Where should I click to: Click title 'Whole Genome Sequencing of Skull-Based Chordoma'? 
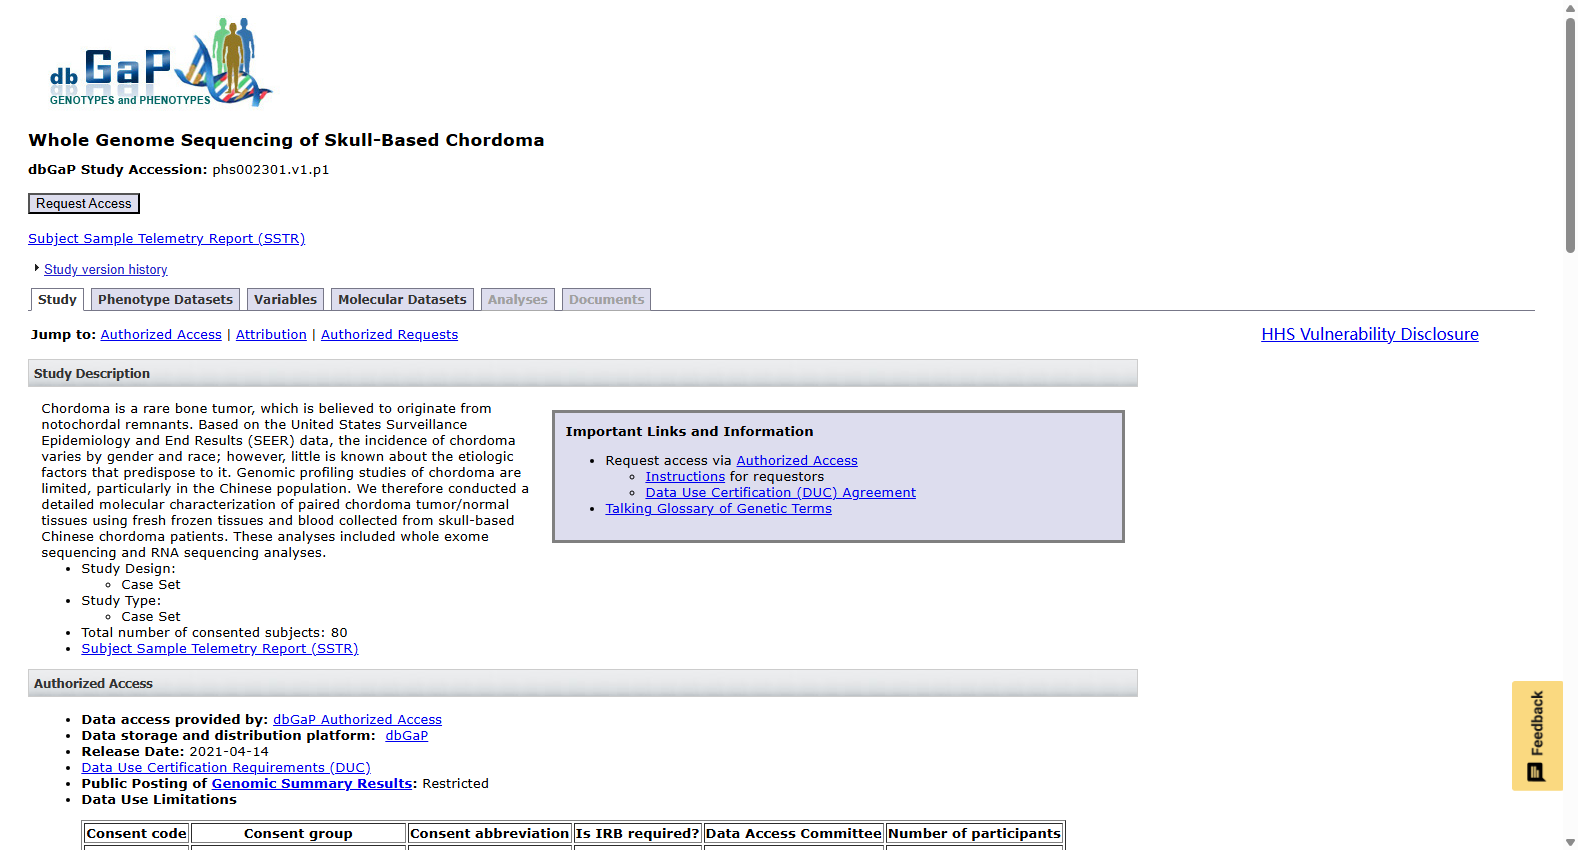coord(286,140)
